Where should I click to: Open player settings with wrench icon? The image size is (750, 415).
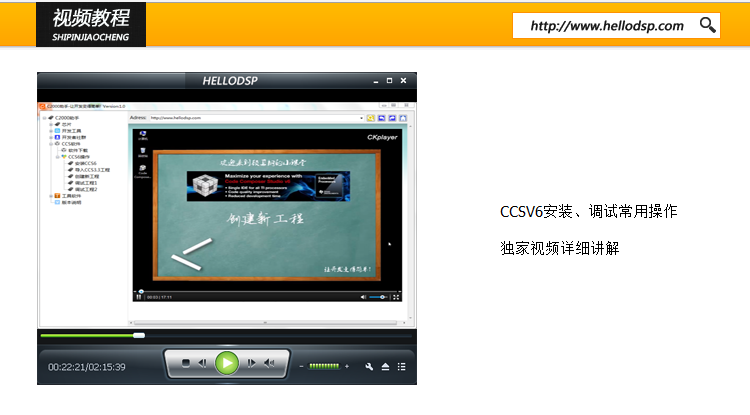pyautogui.click(x=369, y=367)
